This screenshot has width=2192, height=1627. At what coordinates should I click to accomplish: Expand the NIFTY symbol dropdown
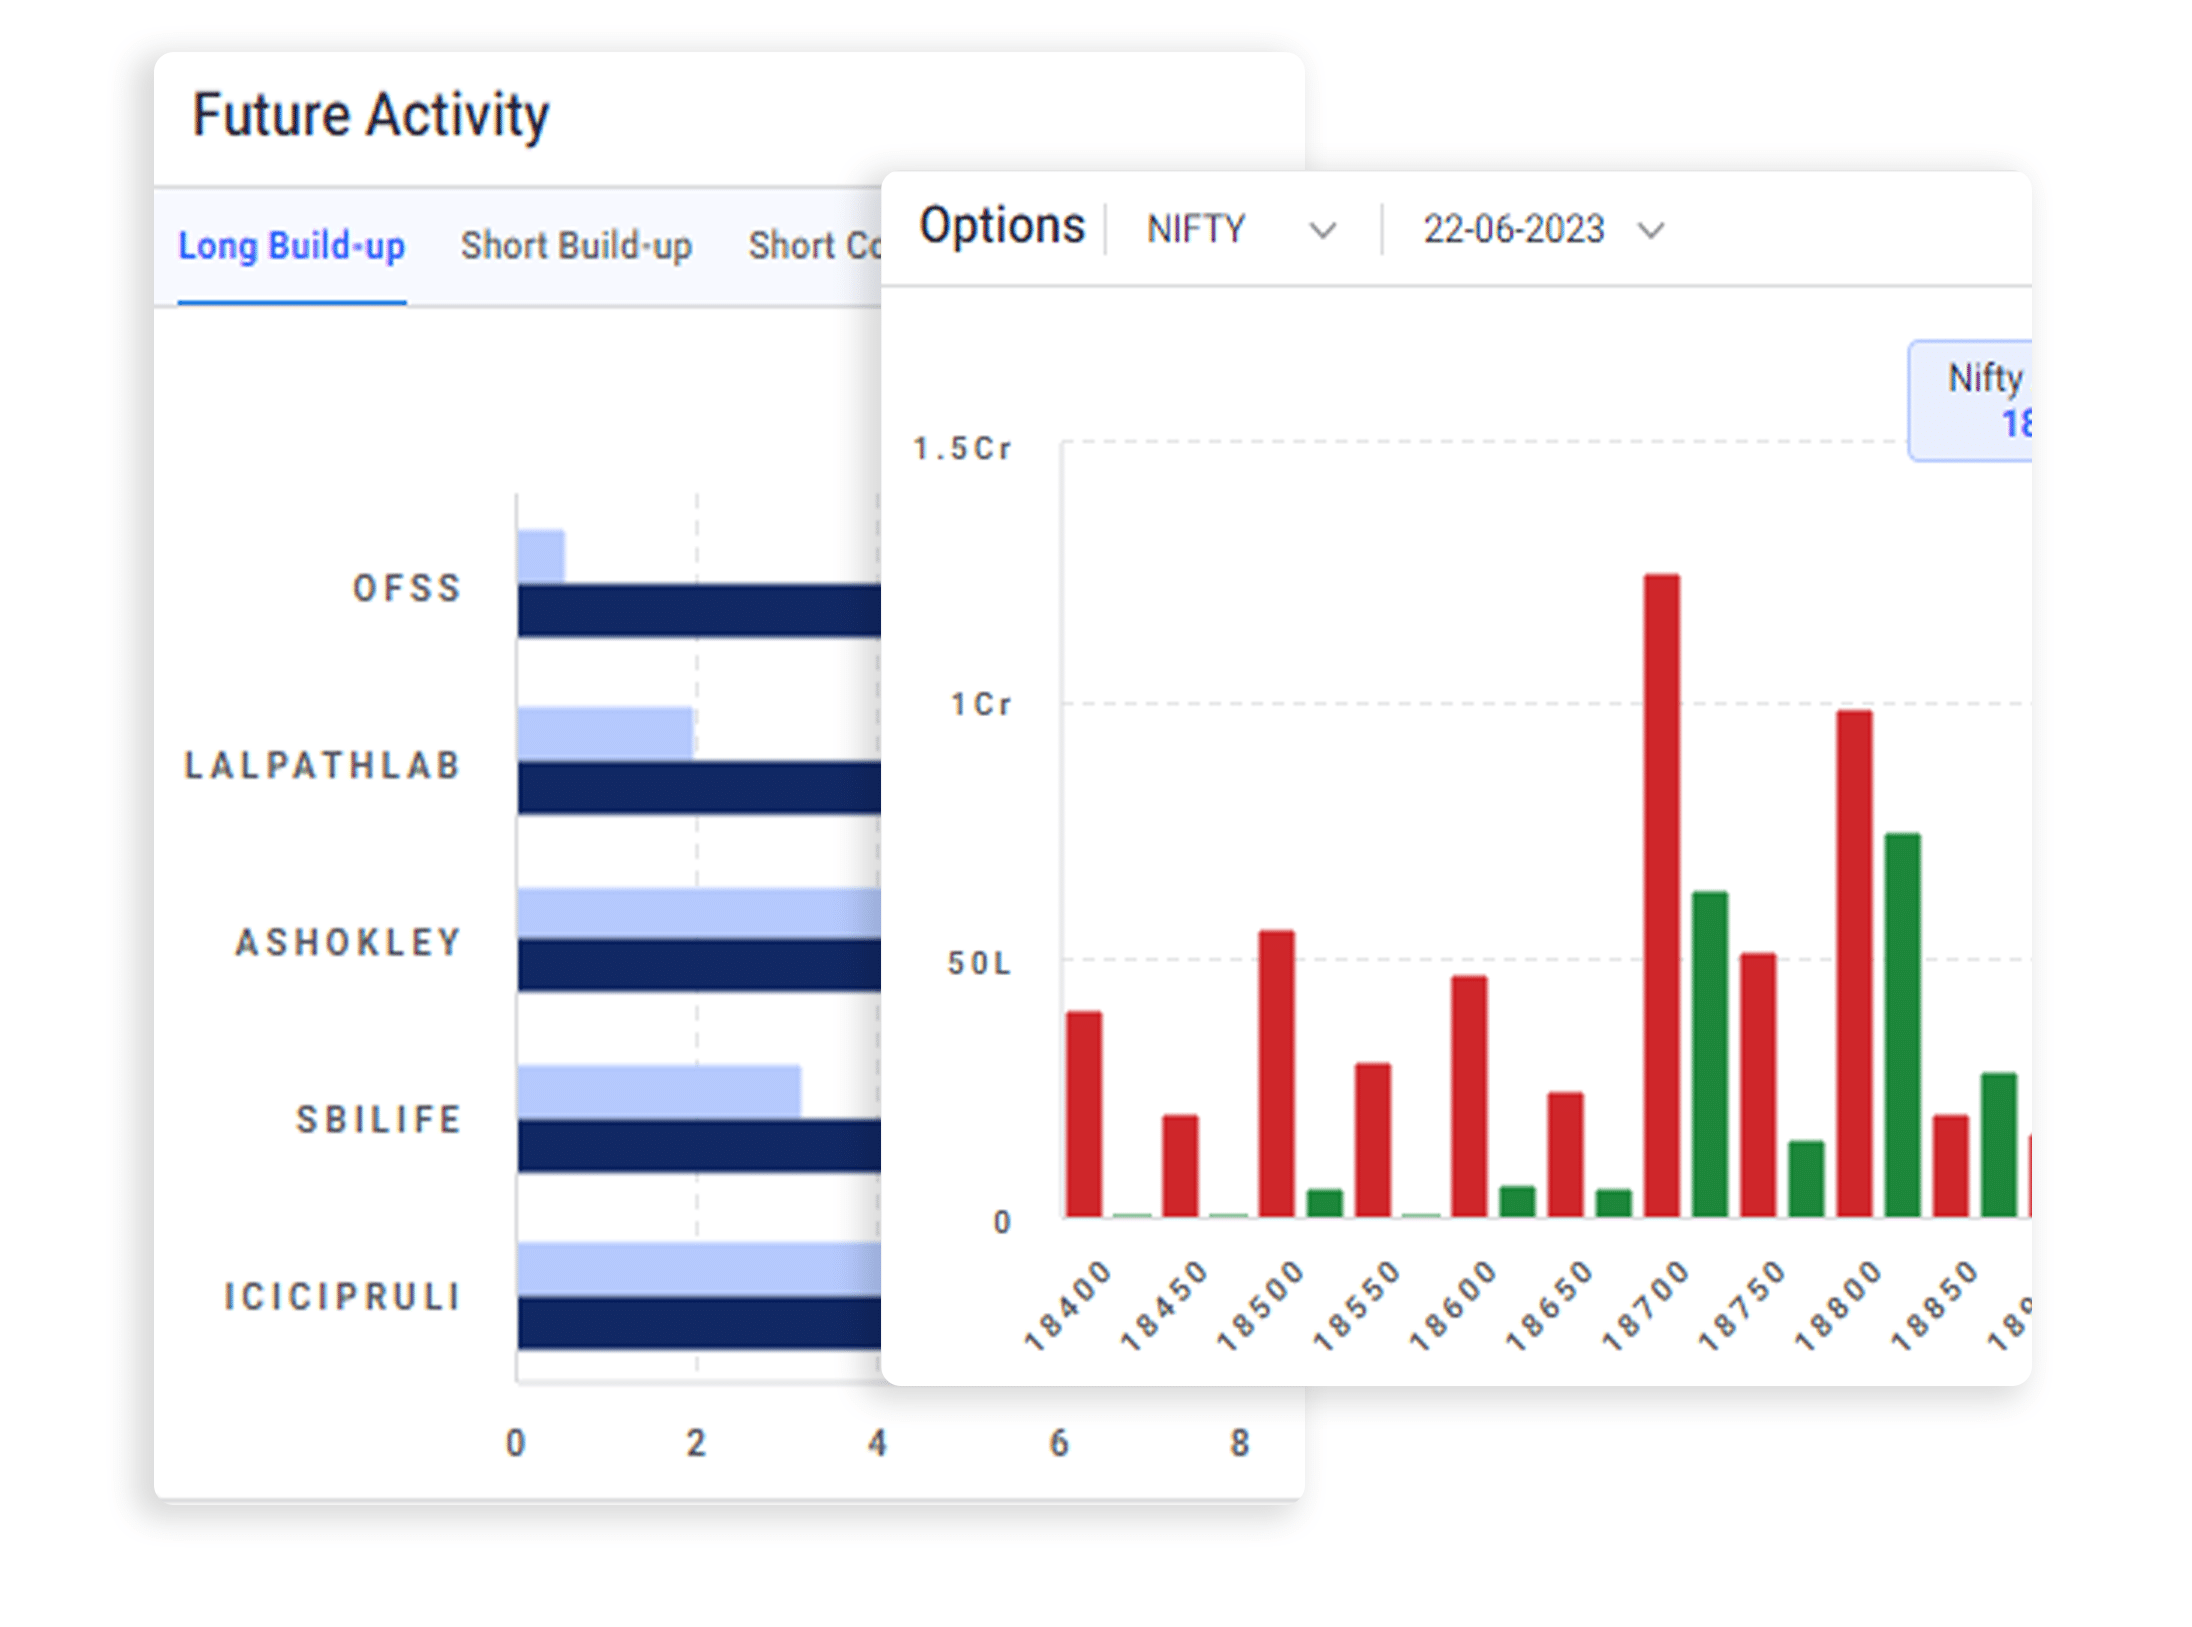click(x=1241, y=230)
